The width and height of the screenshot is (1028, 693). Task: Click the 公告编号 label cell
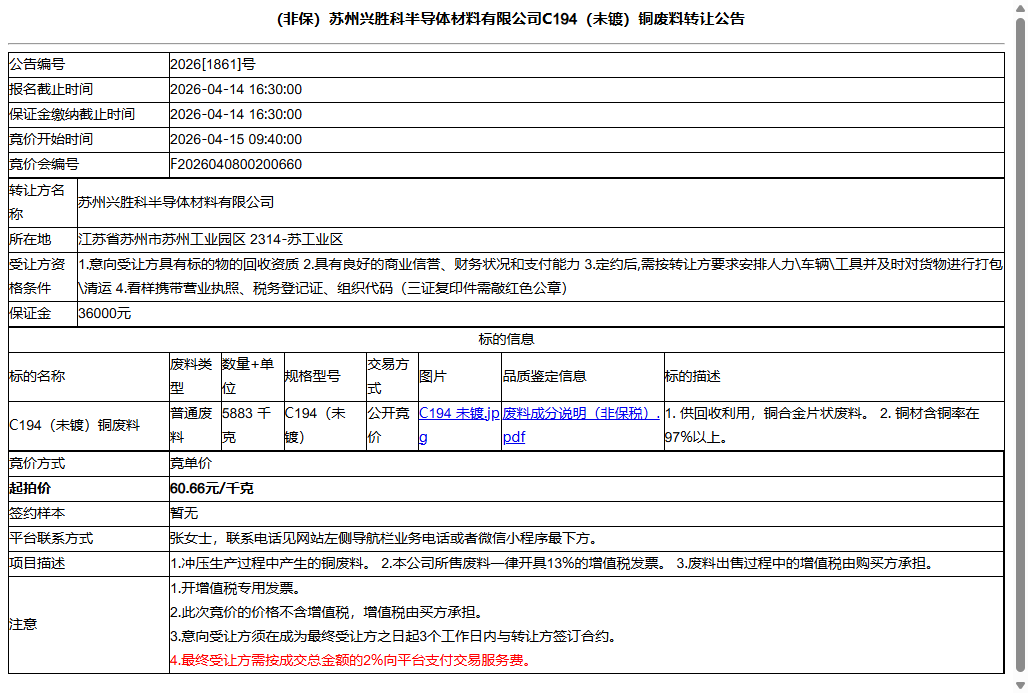(89, 64)
